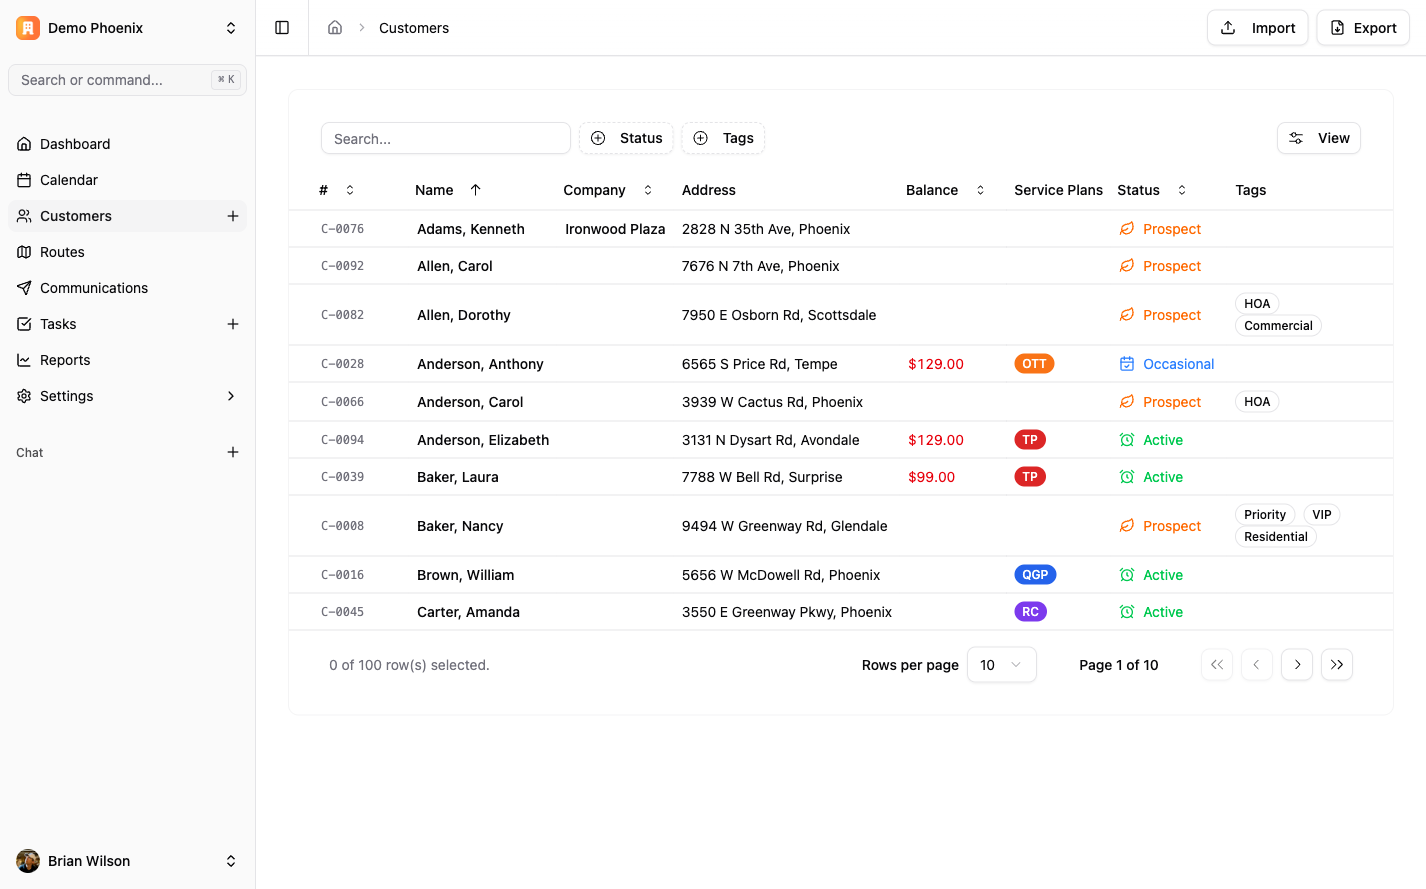Expand the Settings submenu chevron

click(231, 396)
